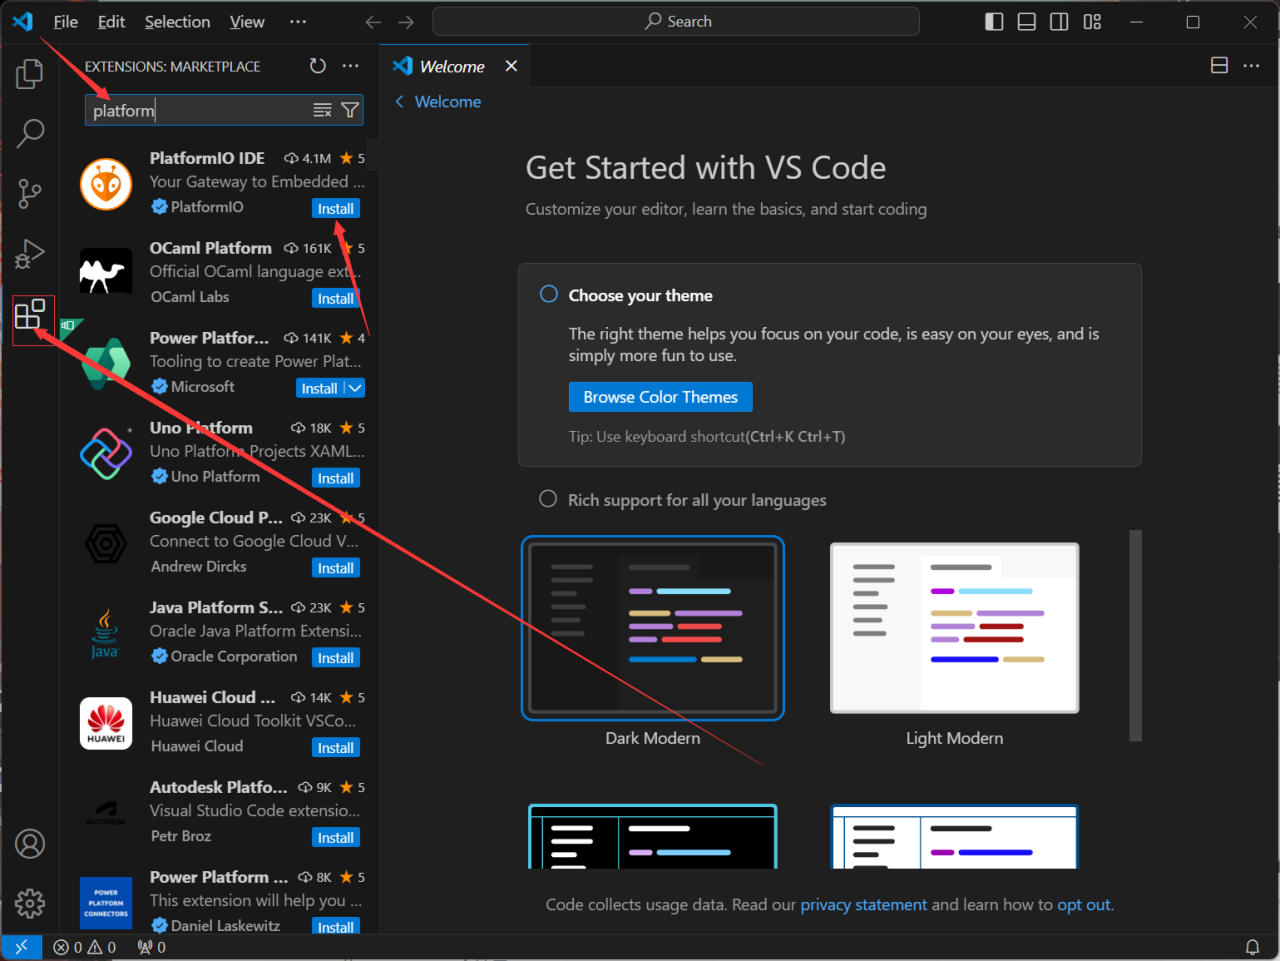Viewport: 1280px width, 961px height.
Task: Open the Power Platform Connectors extension entry
Action: pos(219,900)
